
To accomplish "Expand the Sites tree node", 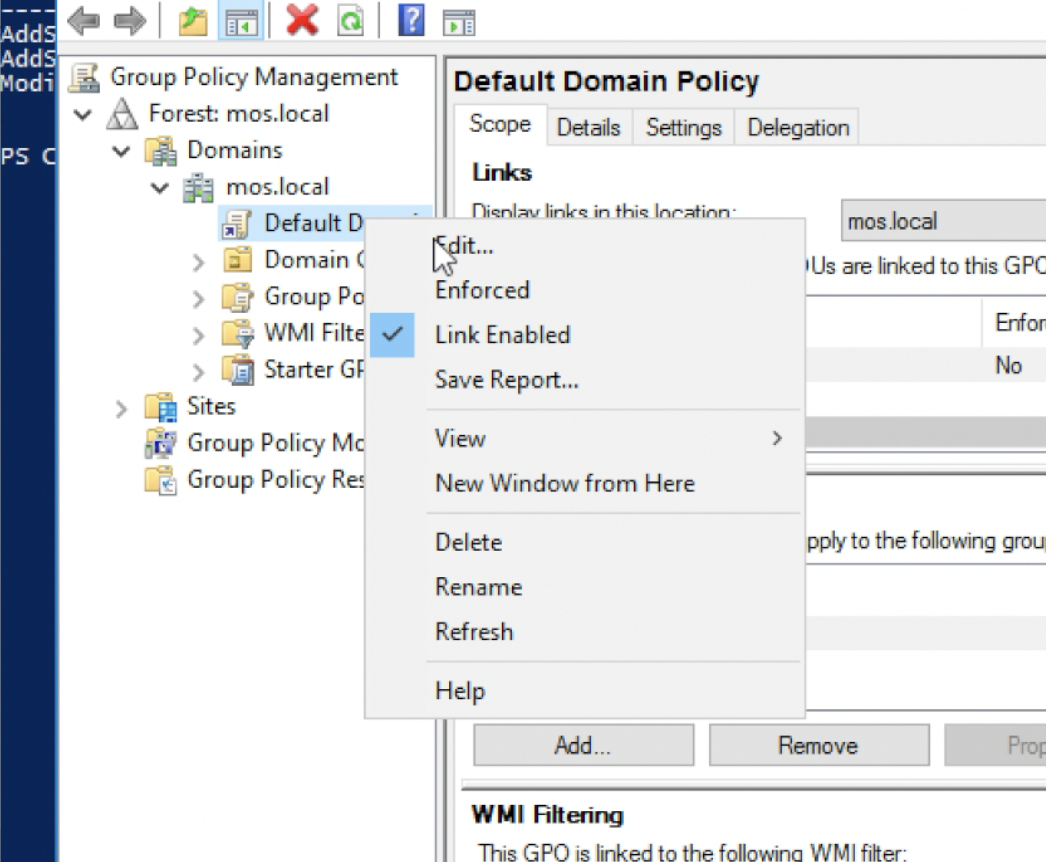I will 121,408.
